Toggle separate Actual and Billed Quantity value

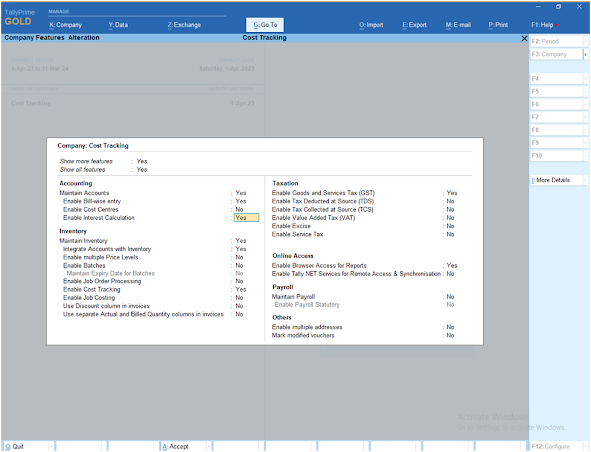tap(239, 314)
